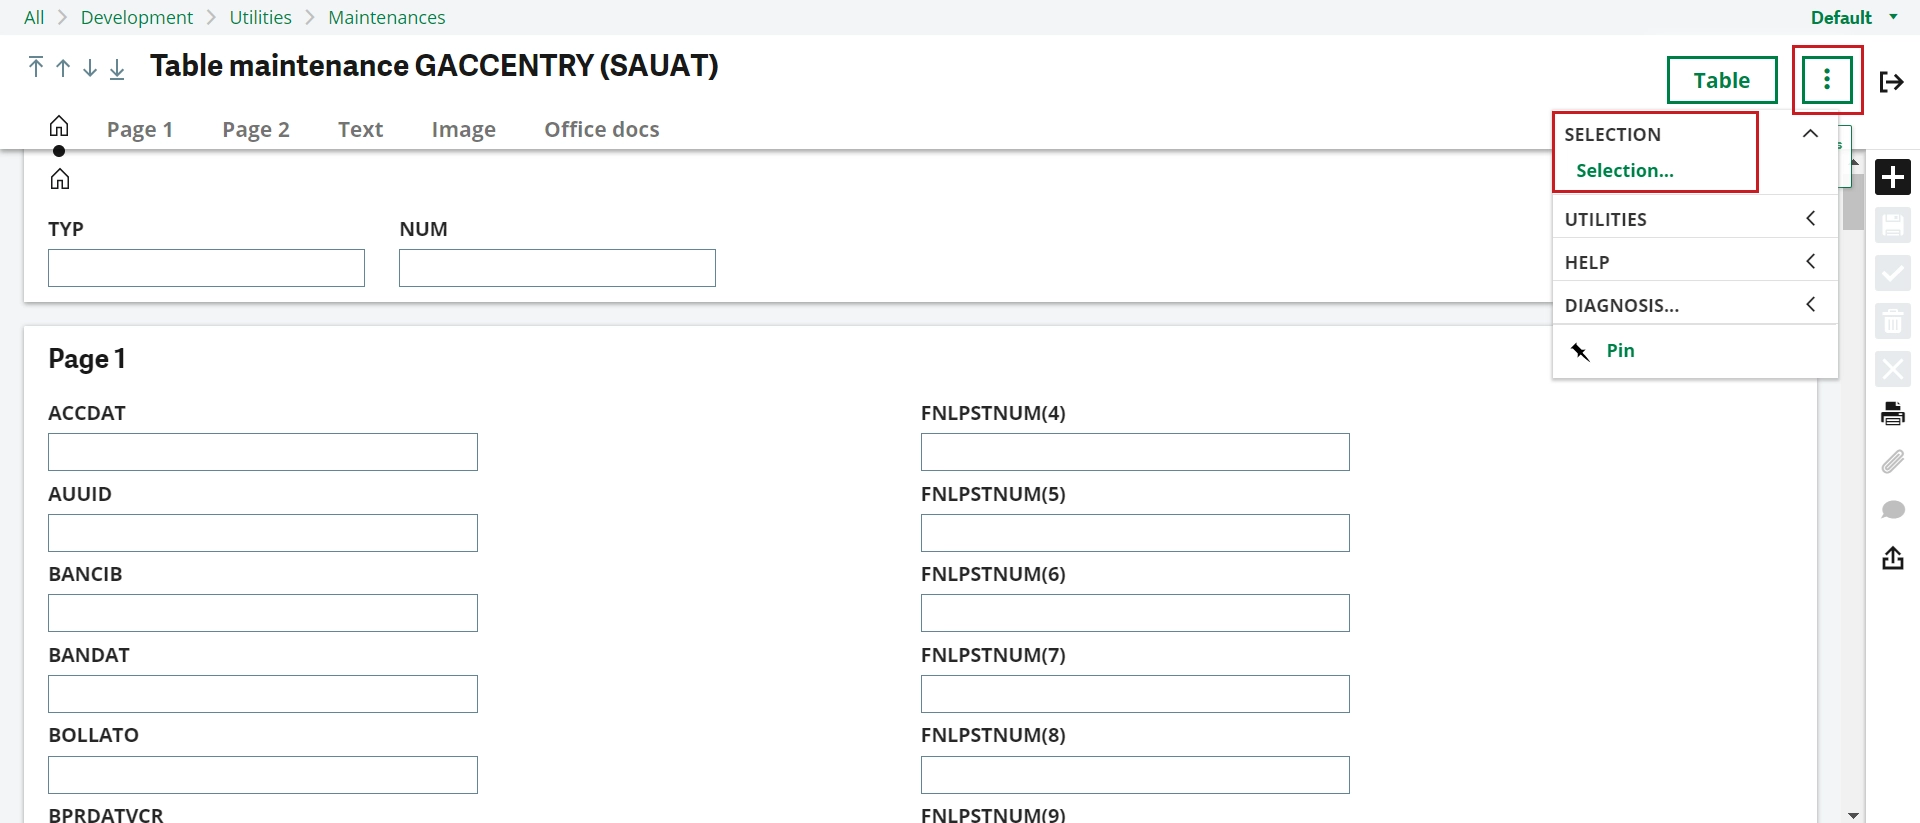Click the Table button
This screenshot has width=1920, height=823.
click(x=1722, y=80)
